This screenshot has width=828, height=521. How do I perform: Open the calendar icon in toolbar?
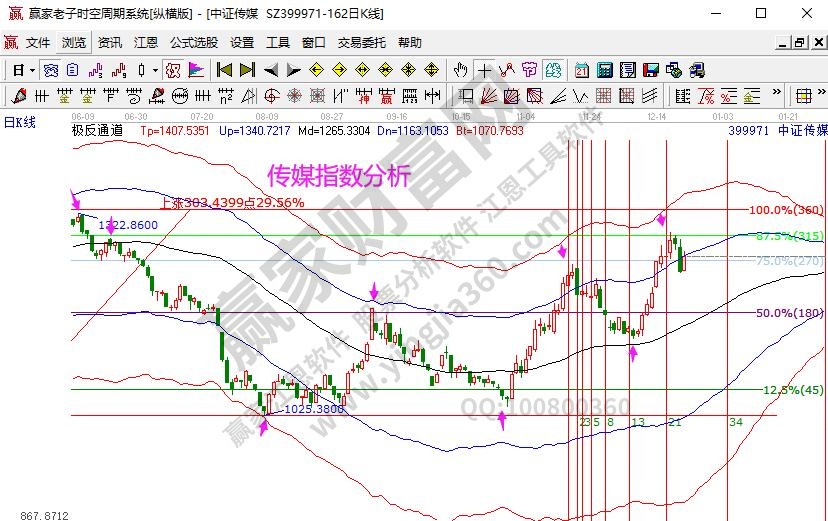(x=583, y=70)
